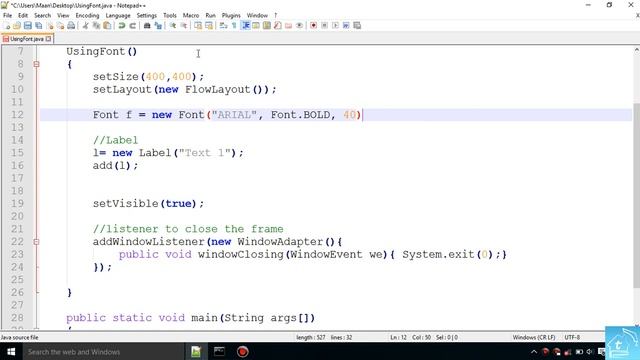640x360 pixels.
Task: Open the Function List toolbar icon
Action: (x=278, y=25)
